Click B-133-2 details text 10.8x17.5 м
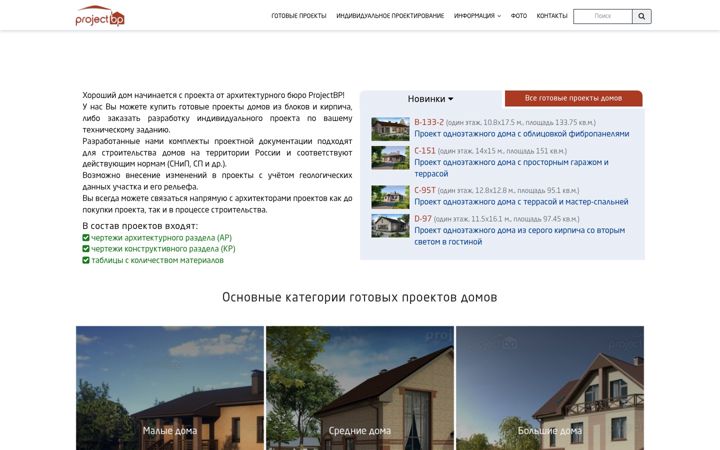Viewport: 720px width, 450px height. [503, 123]
